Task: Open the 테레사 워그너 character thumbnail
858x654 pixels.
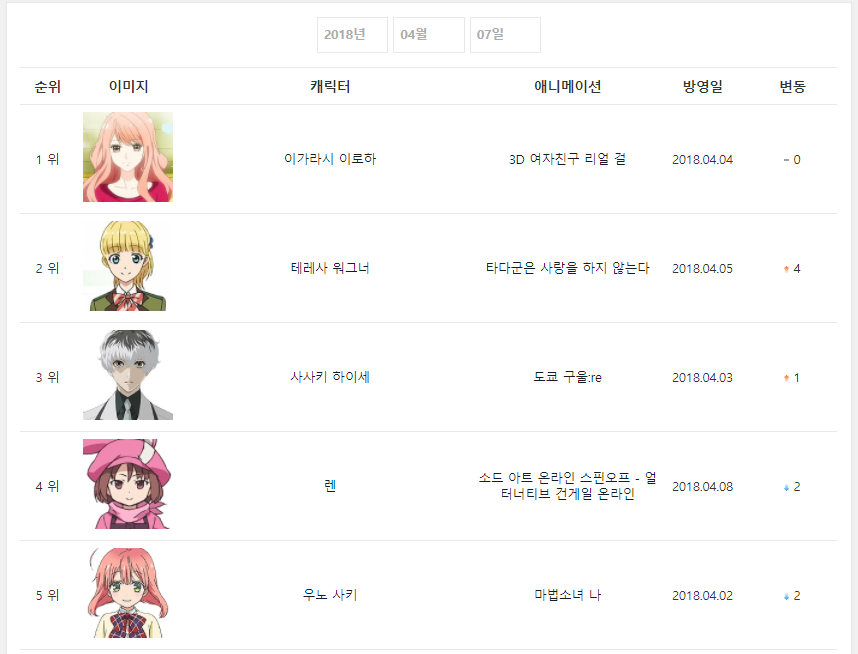Action: coord(128,266)
